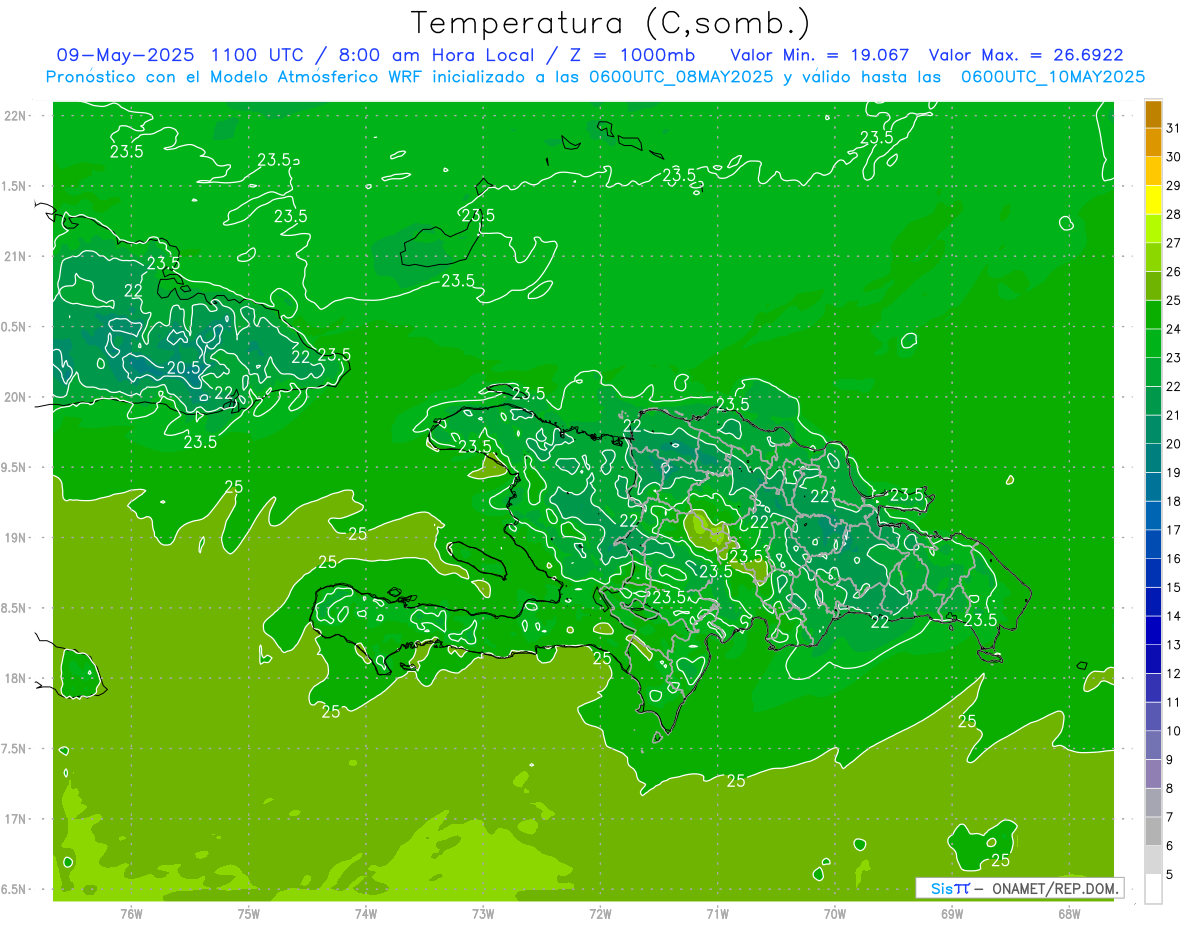Click the light gray legend swatch between 5 and 6
The height and width of the screenshot is (927, 1200).
pyautogui.click(x=1153, y=861)
